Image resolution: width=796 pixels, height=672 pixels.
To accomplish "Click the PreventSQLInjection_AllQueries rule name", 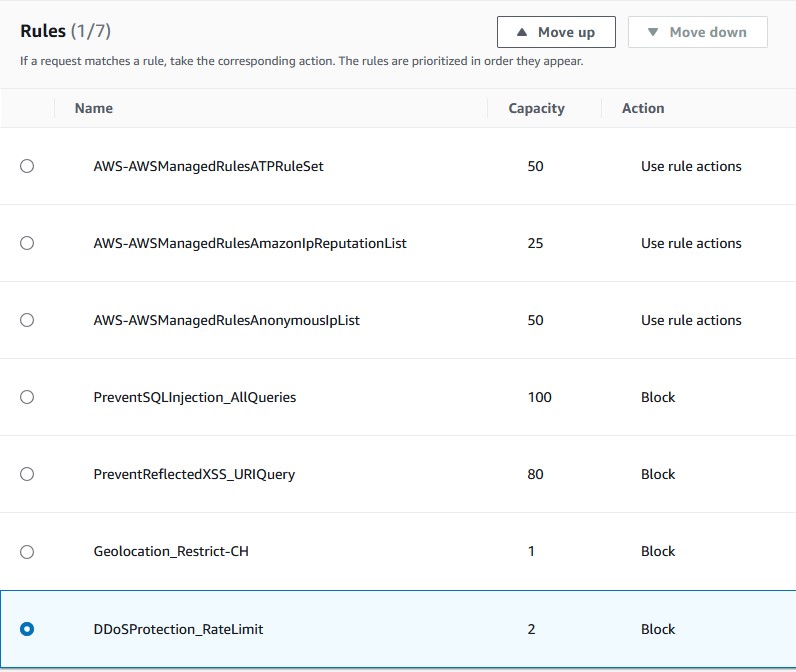I will coord(194,397).
